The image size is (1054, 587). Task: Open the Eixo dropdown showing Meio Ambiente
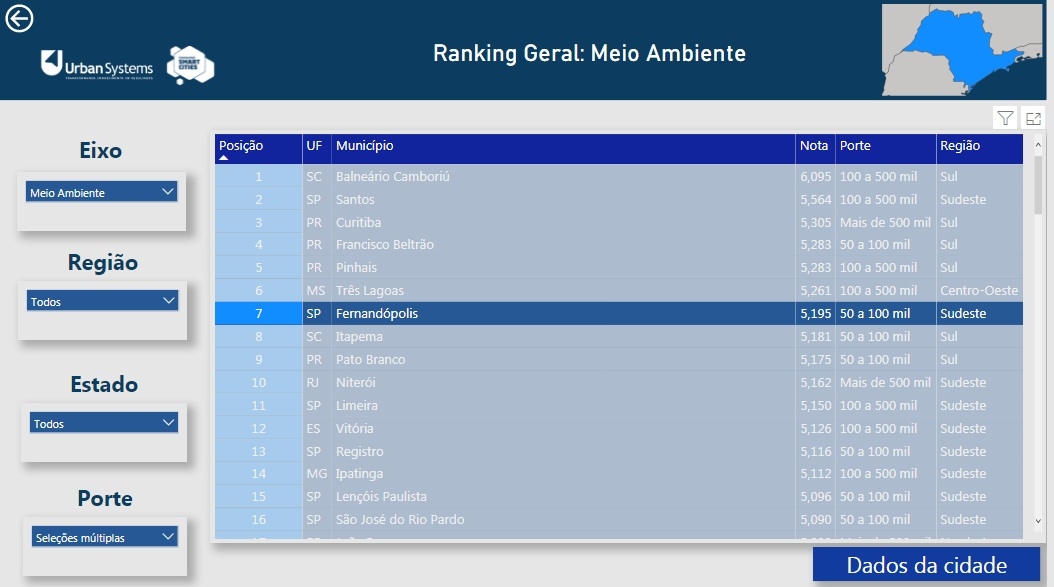101,192
